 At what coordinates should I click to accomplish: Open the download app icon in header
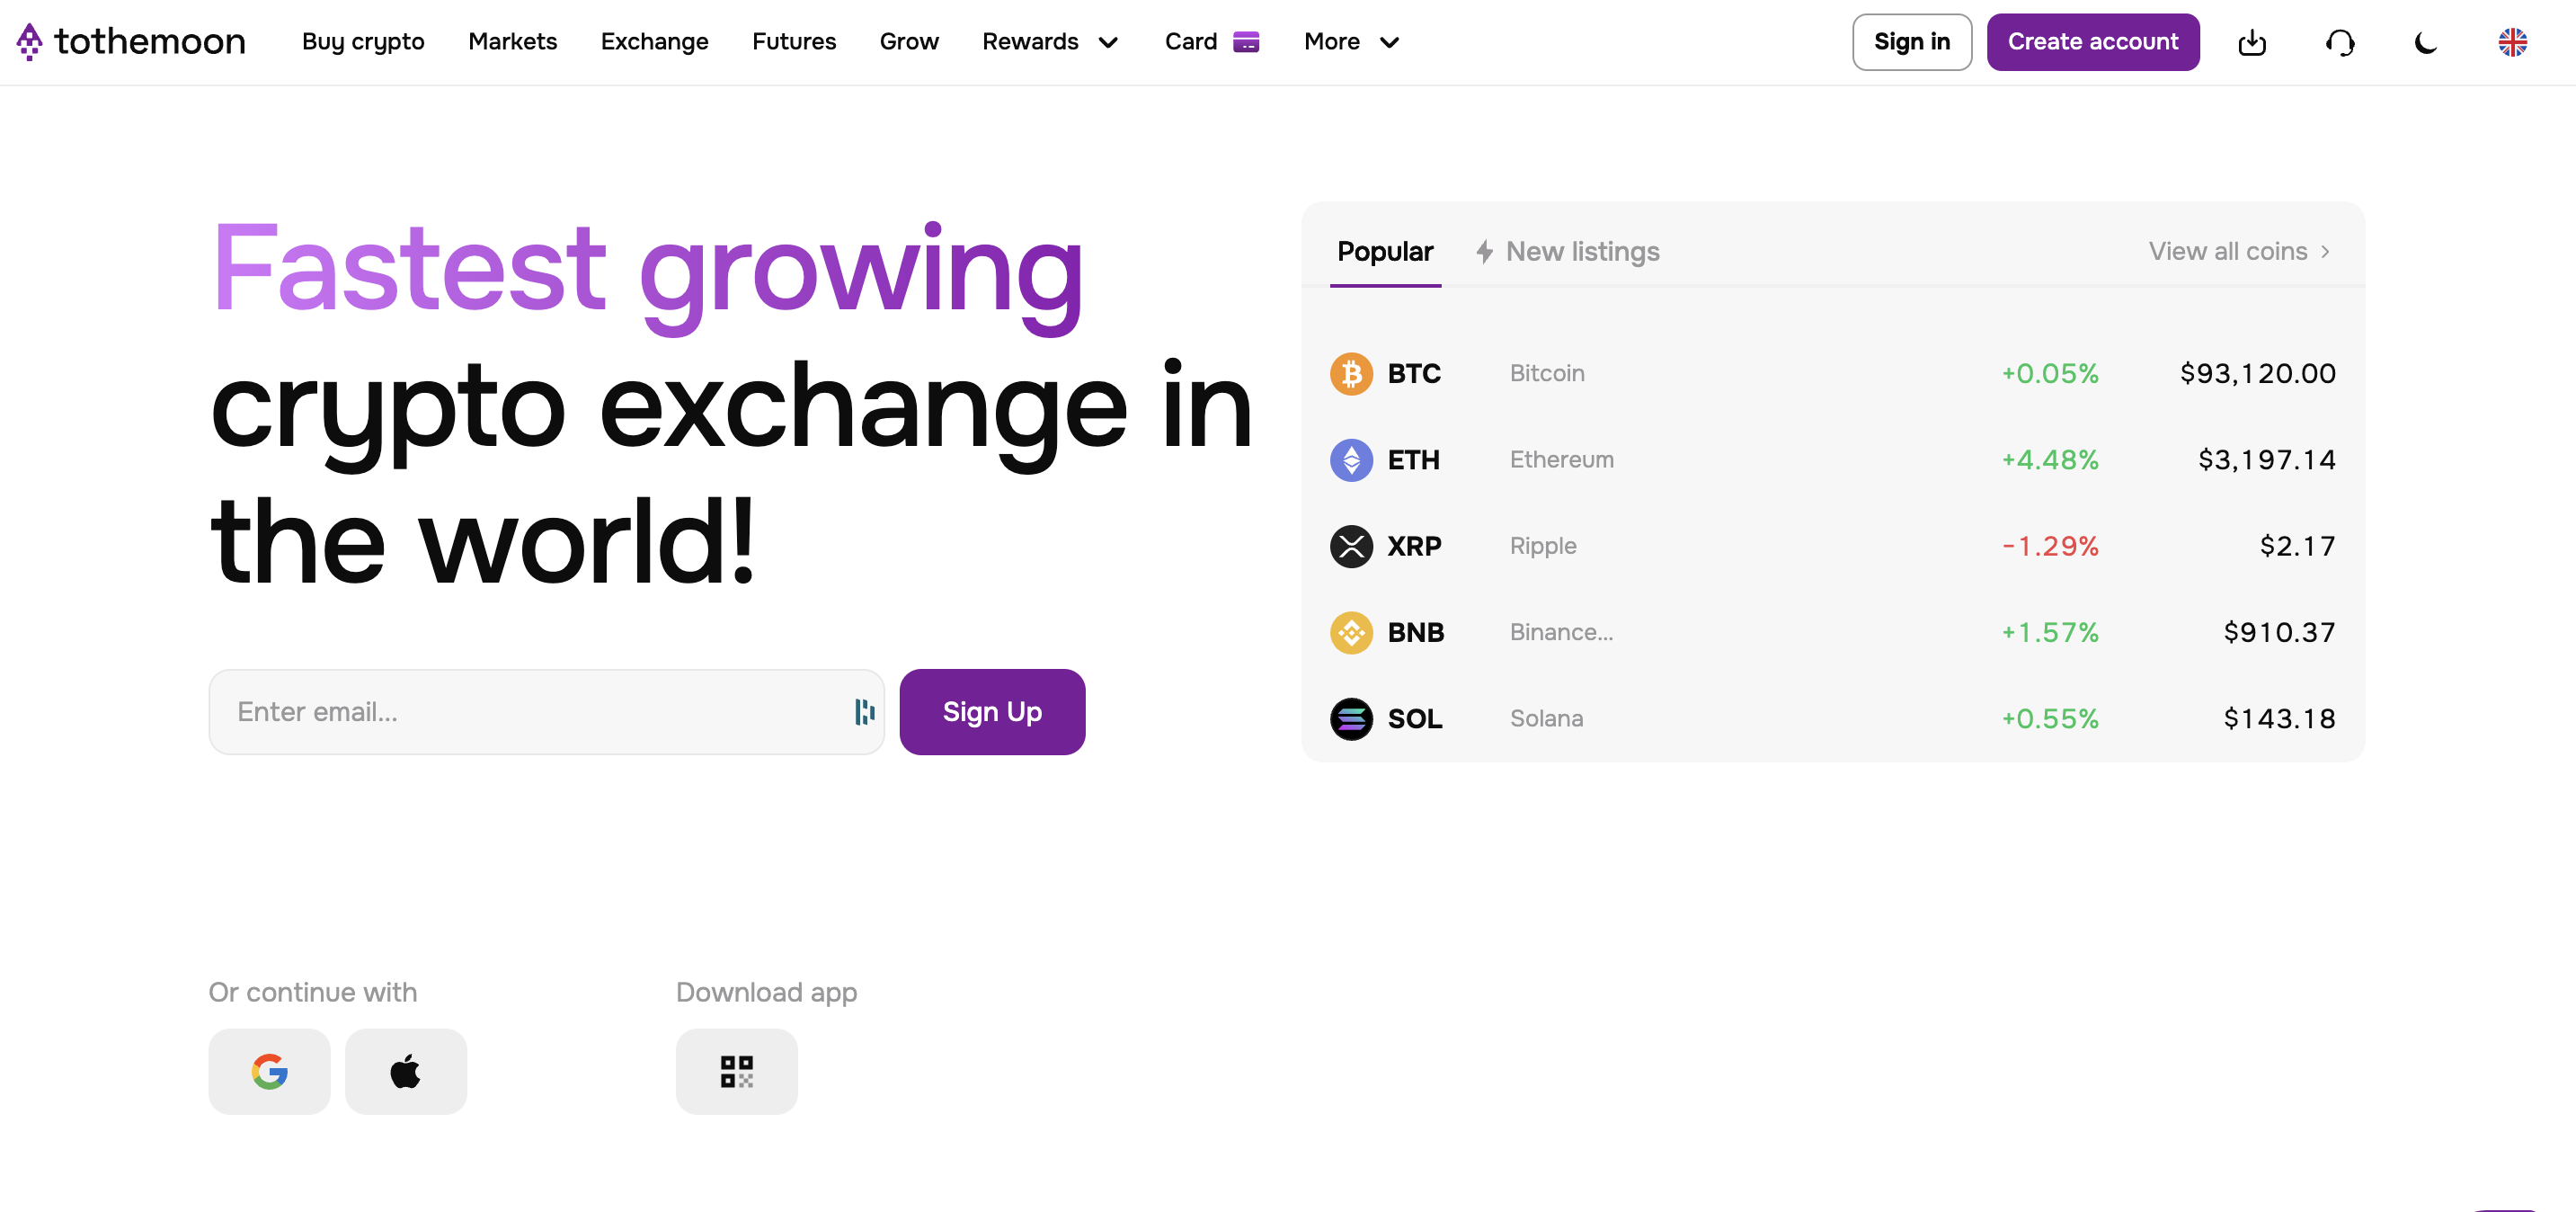2251,42
